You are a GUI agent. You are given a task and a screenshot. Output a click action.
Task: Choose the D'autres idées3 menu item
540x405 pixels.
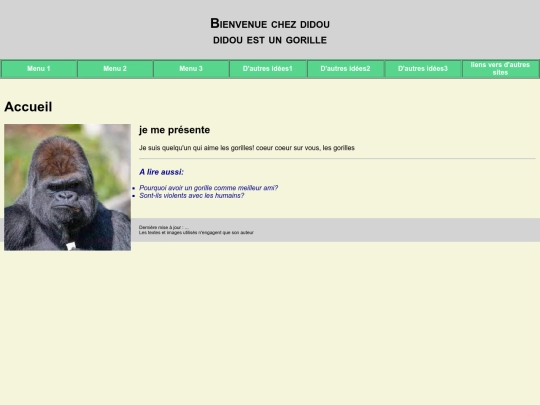point(423,69)
